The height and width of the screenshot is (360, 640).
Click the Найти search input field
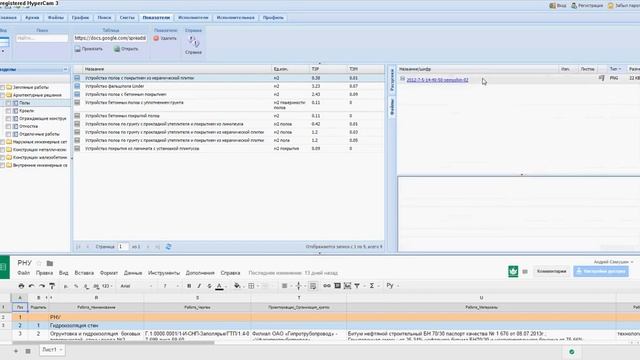click(x=42, y=38)
